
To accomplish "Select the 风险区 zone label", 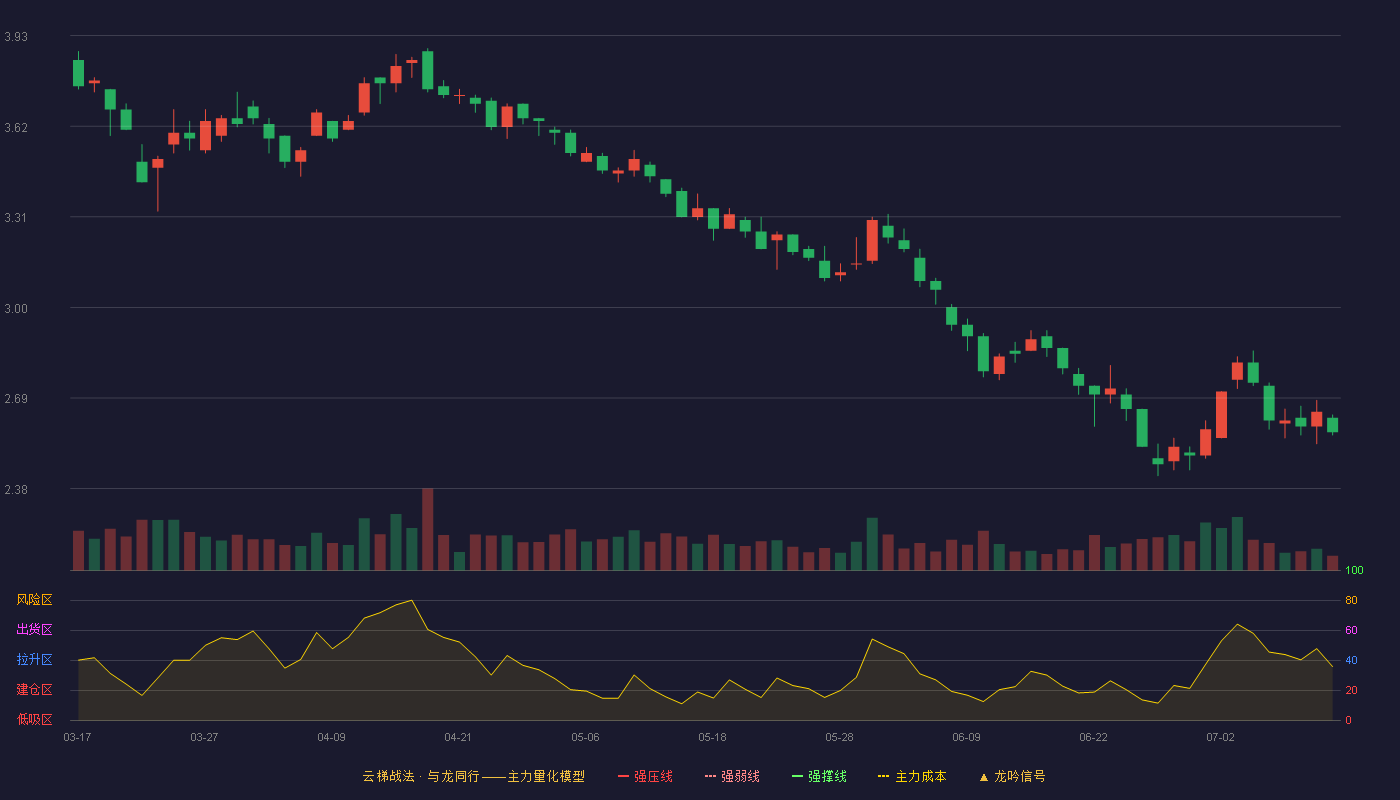I will pyautogui.click(x=34, y=600).
